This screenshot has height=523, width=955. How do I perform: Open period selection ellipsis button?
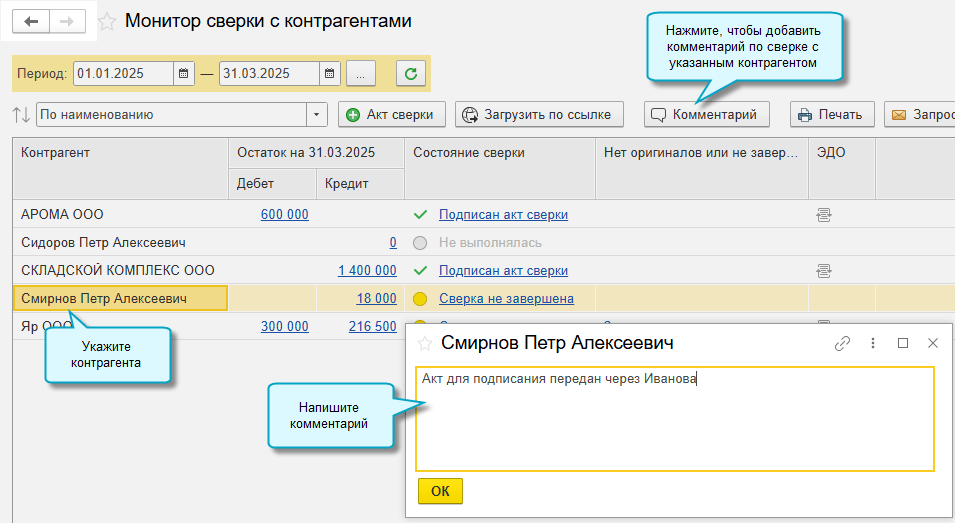click(361, 73)
